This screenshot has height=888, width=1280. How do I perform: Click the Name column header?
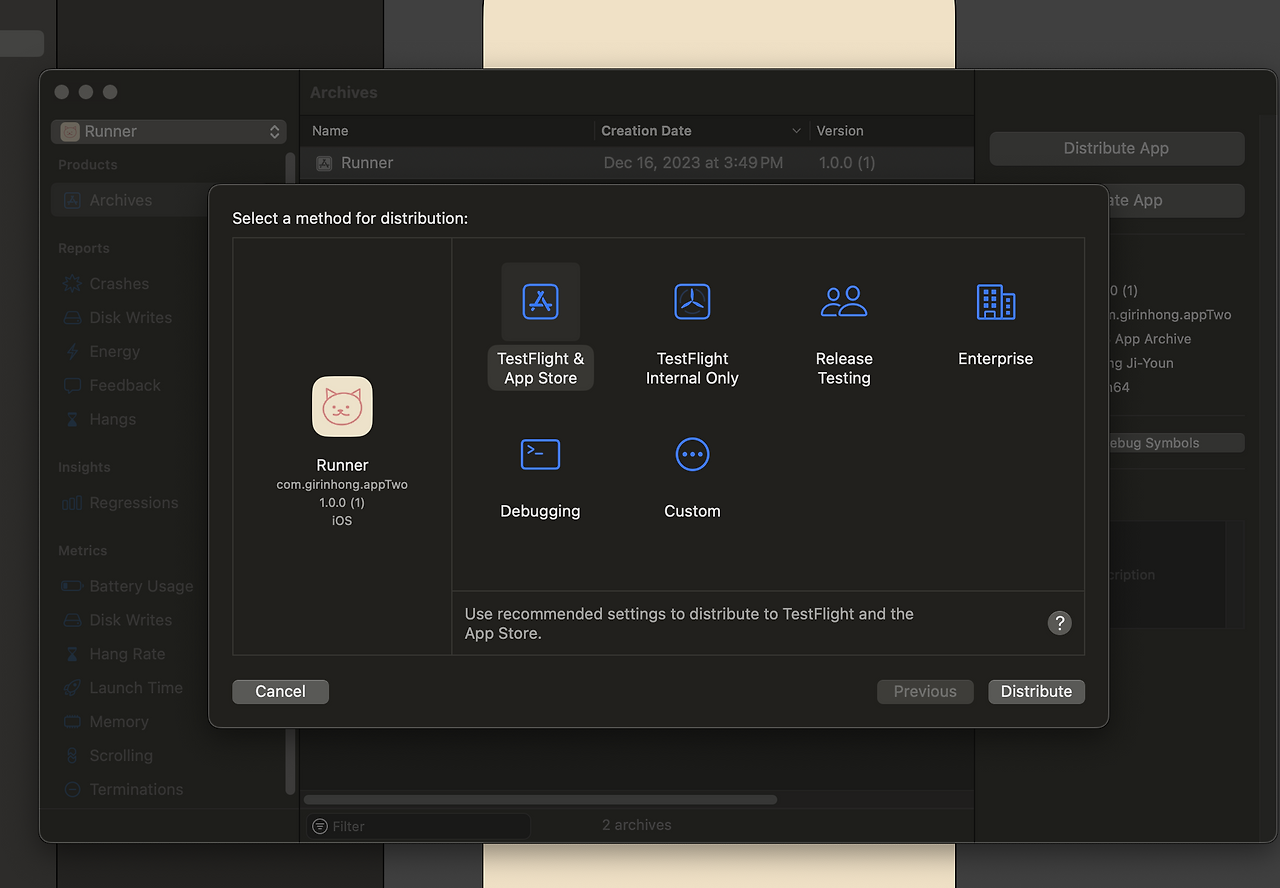pos(330,131)
